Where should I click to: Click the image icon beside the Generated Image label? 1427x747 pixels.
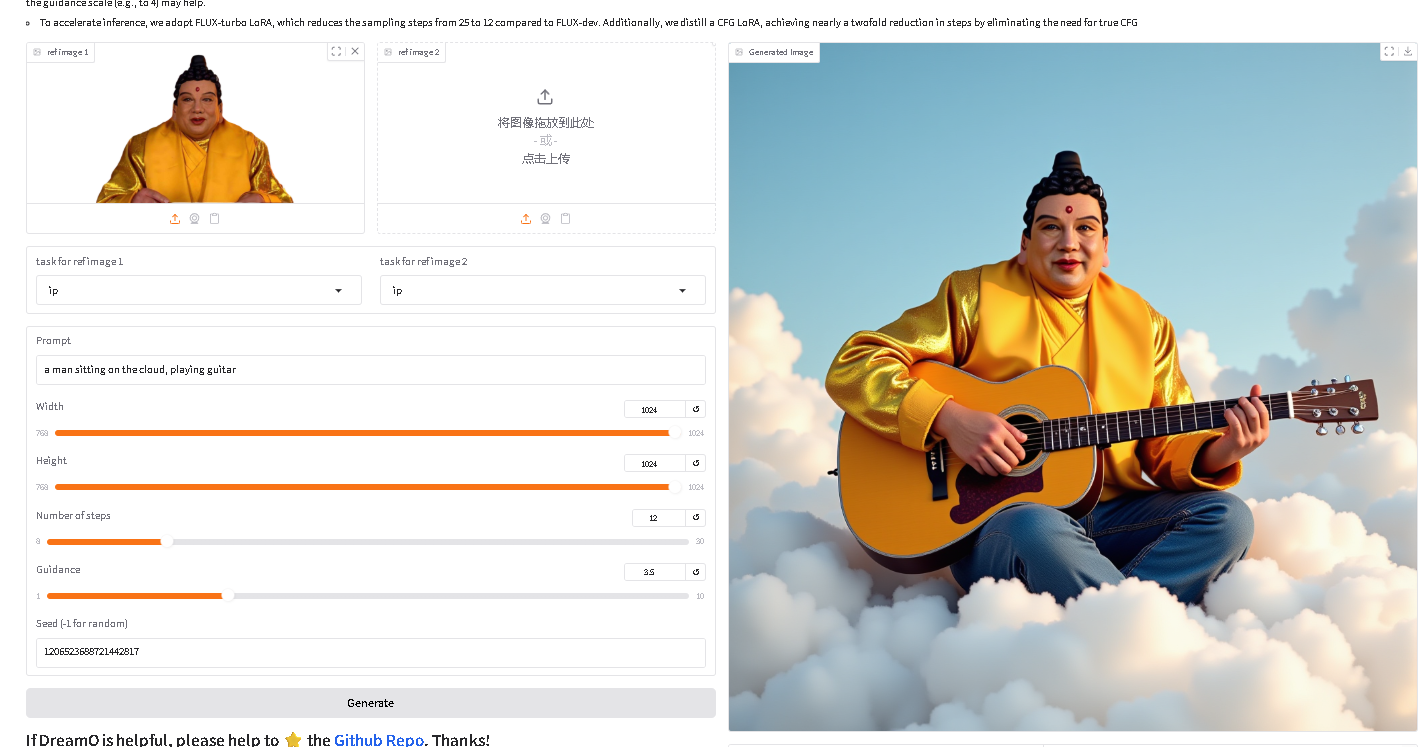[739, 52]
